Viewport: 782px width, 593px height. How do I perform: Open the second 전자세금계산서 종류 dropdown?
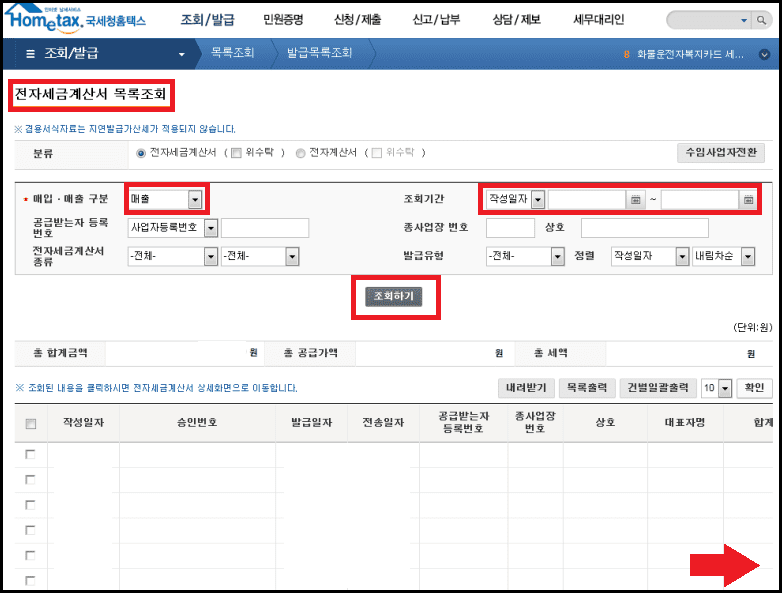(260, 256)
